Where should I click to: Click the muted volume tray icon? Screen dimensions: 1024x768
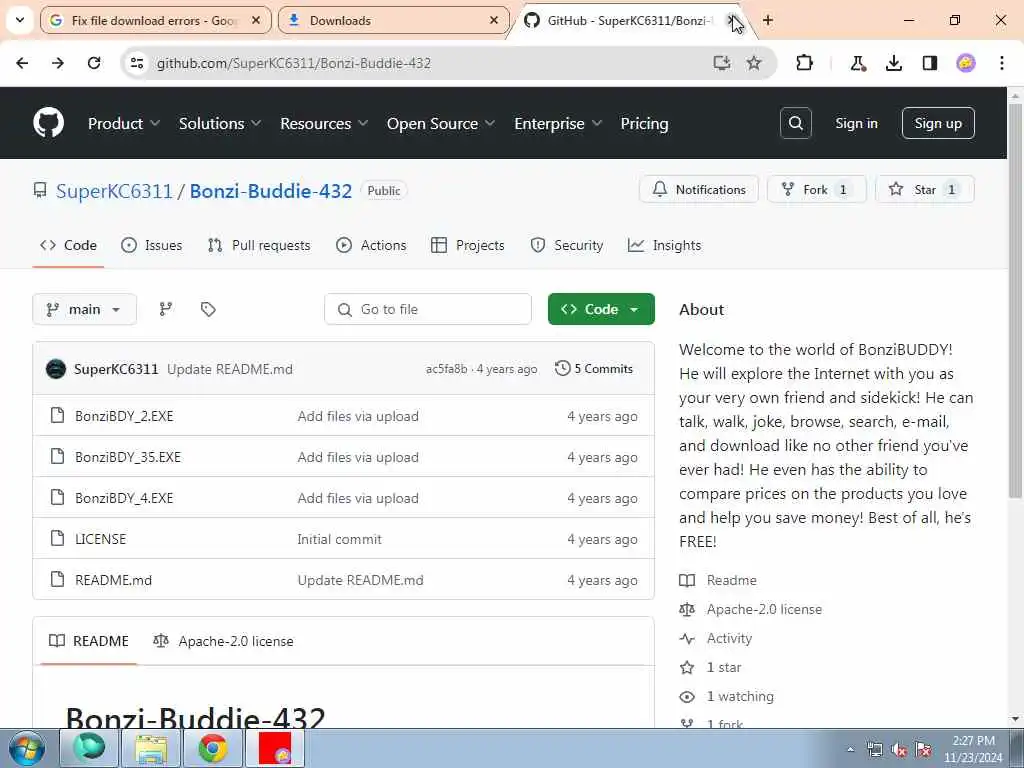[899, 750]
